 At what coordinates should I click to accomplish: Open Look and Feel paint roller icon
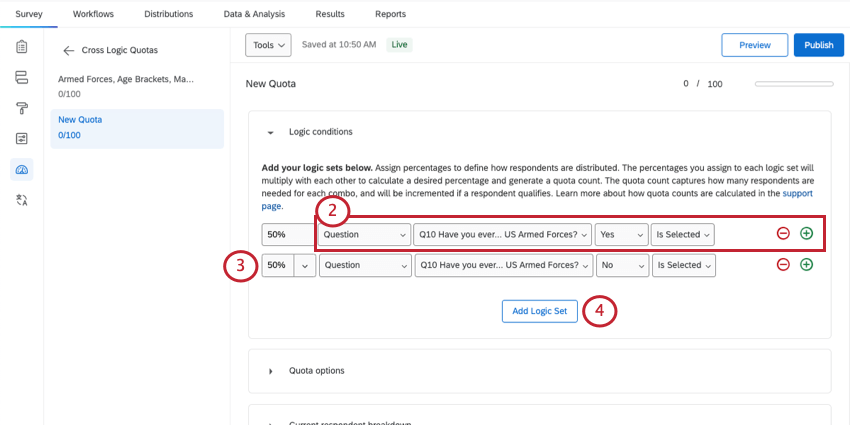(x=21, y=108)
